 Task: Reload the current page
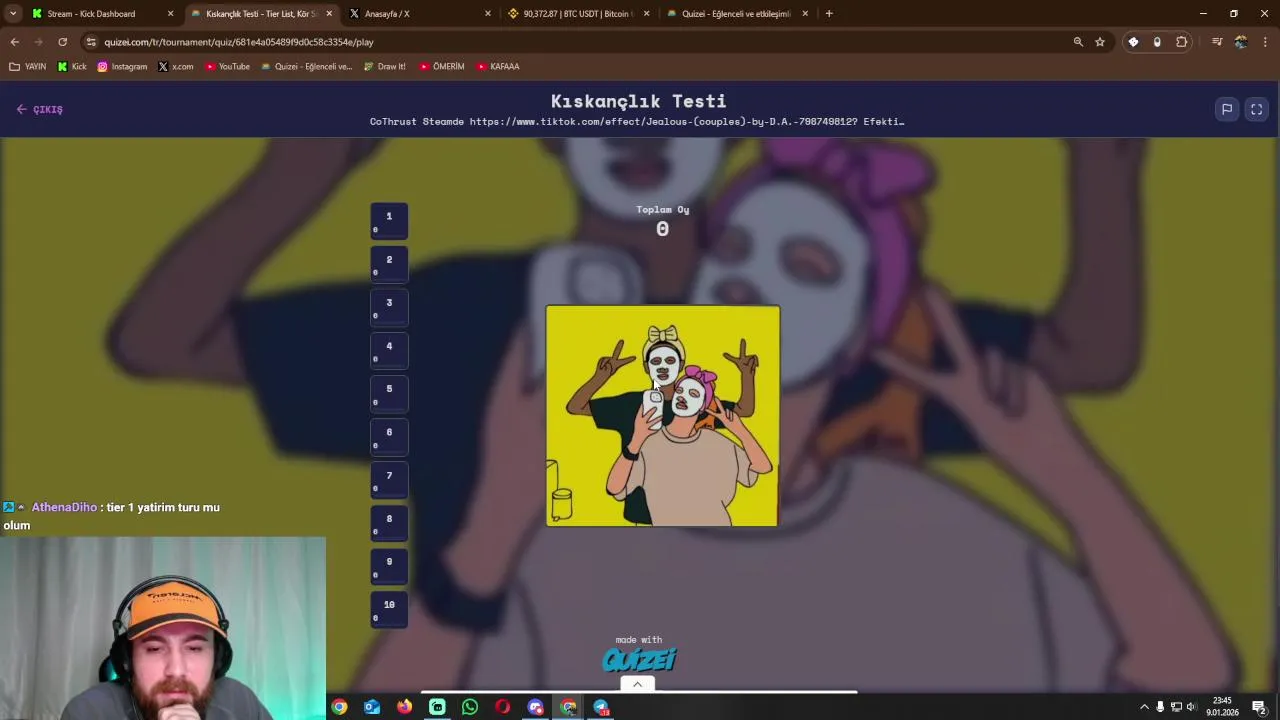62,42
